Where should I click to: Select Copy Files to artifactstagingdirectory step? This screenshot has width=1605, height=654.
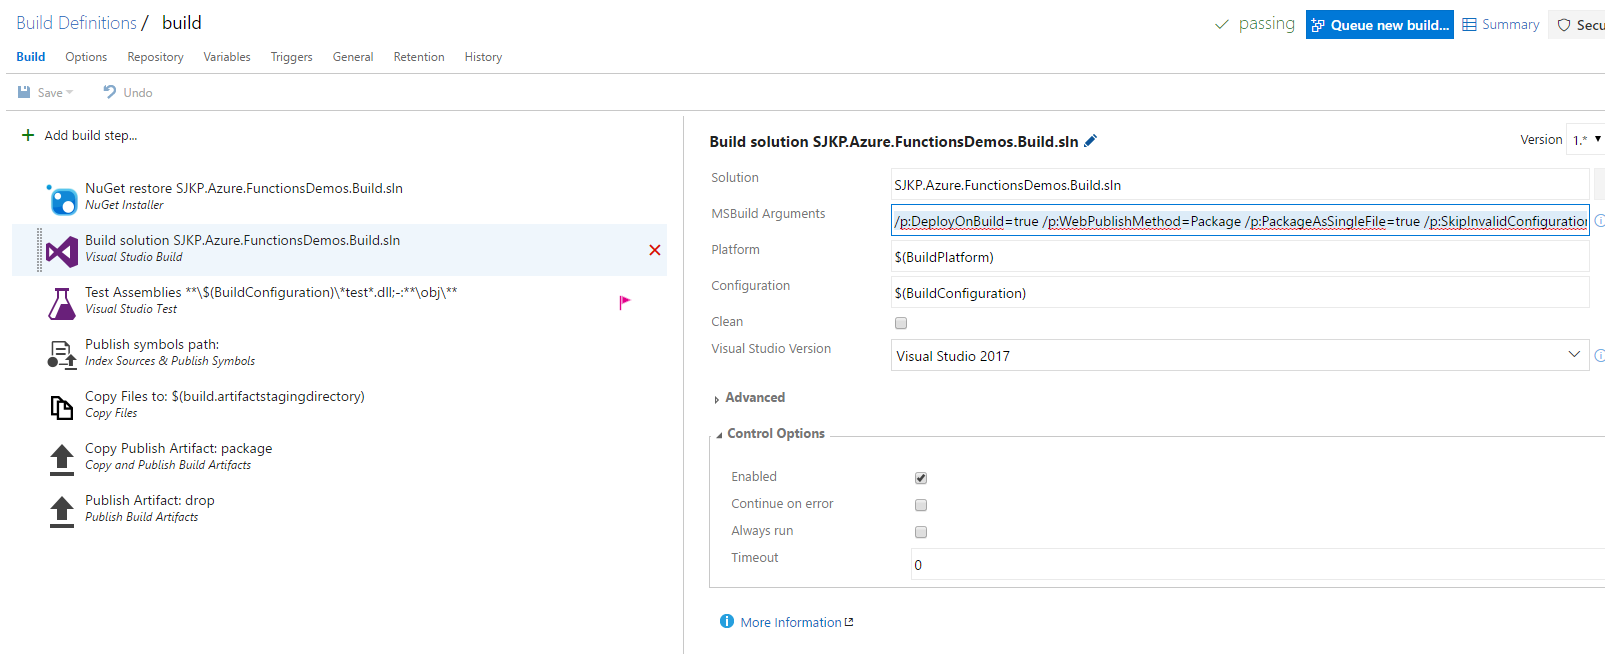pyautogui.click(x=340, y=406)
